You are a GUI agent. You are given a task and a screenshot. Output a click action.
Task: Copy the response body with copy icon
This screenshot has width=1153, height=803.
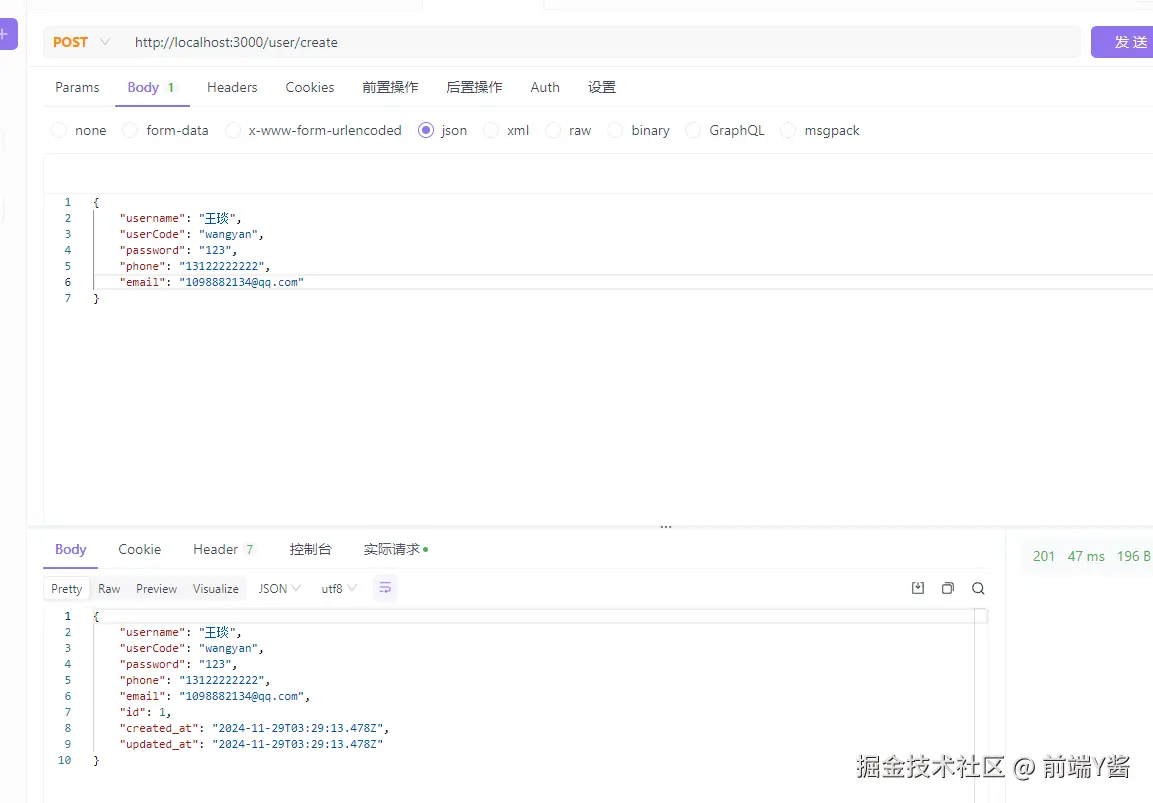(948, 588)
